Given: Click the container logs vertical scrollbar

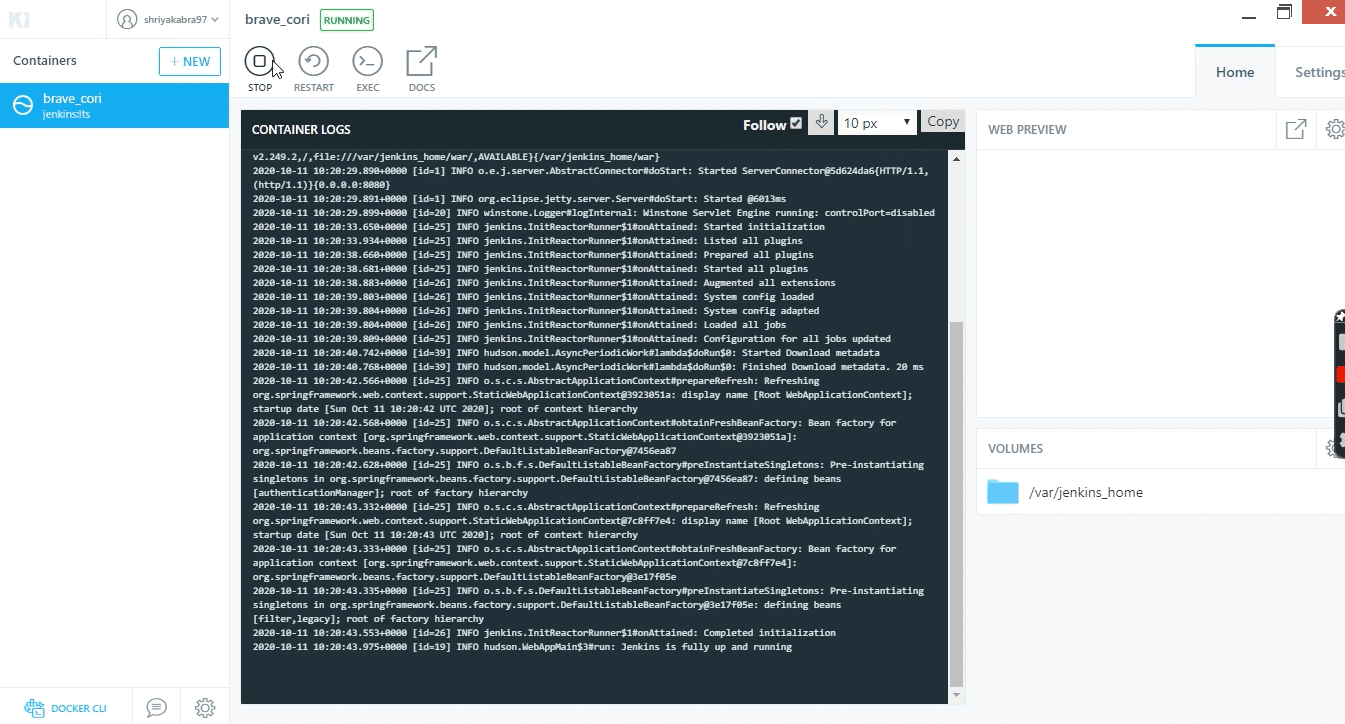Looking at the screenshot, I should point(956,500).
